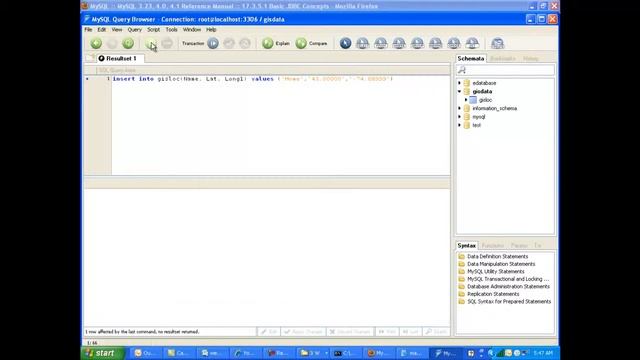Click the '1 row affected' status message
The height and width of the screenshot is (360, 640).
tap(142, 332)
